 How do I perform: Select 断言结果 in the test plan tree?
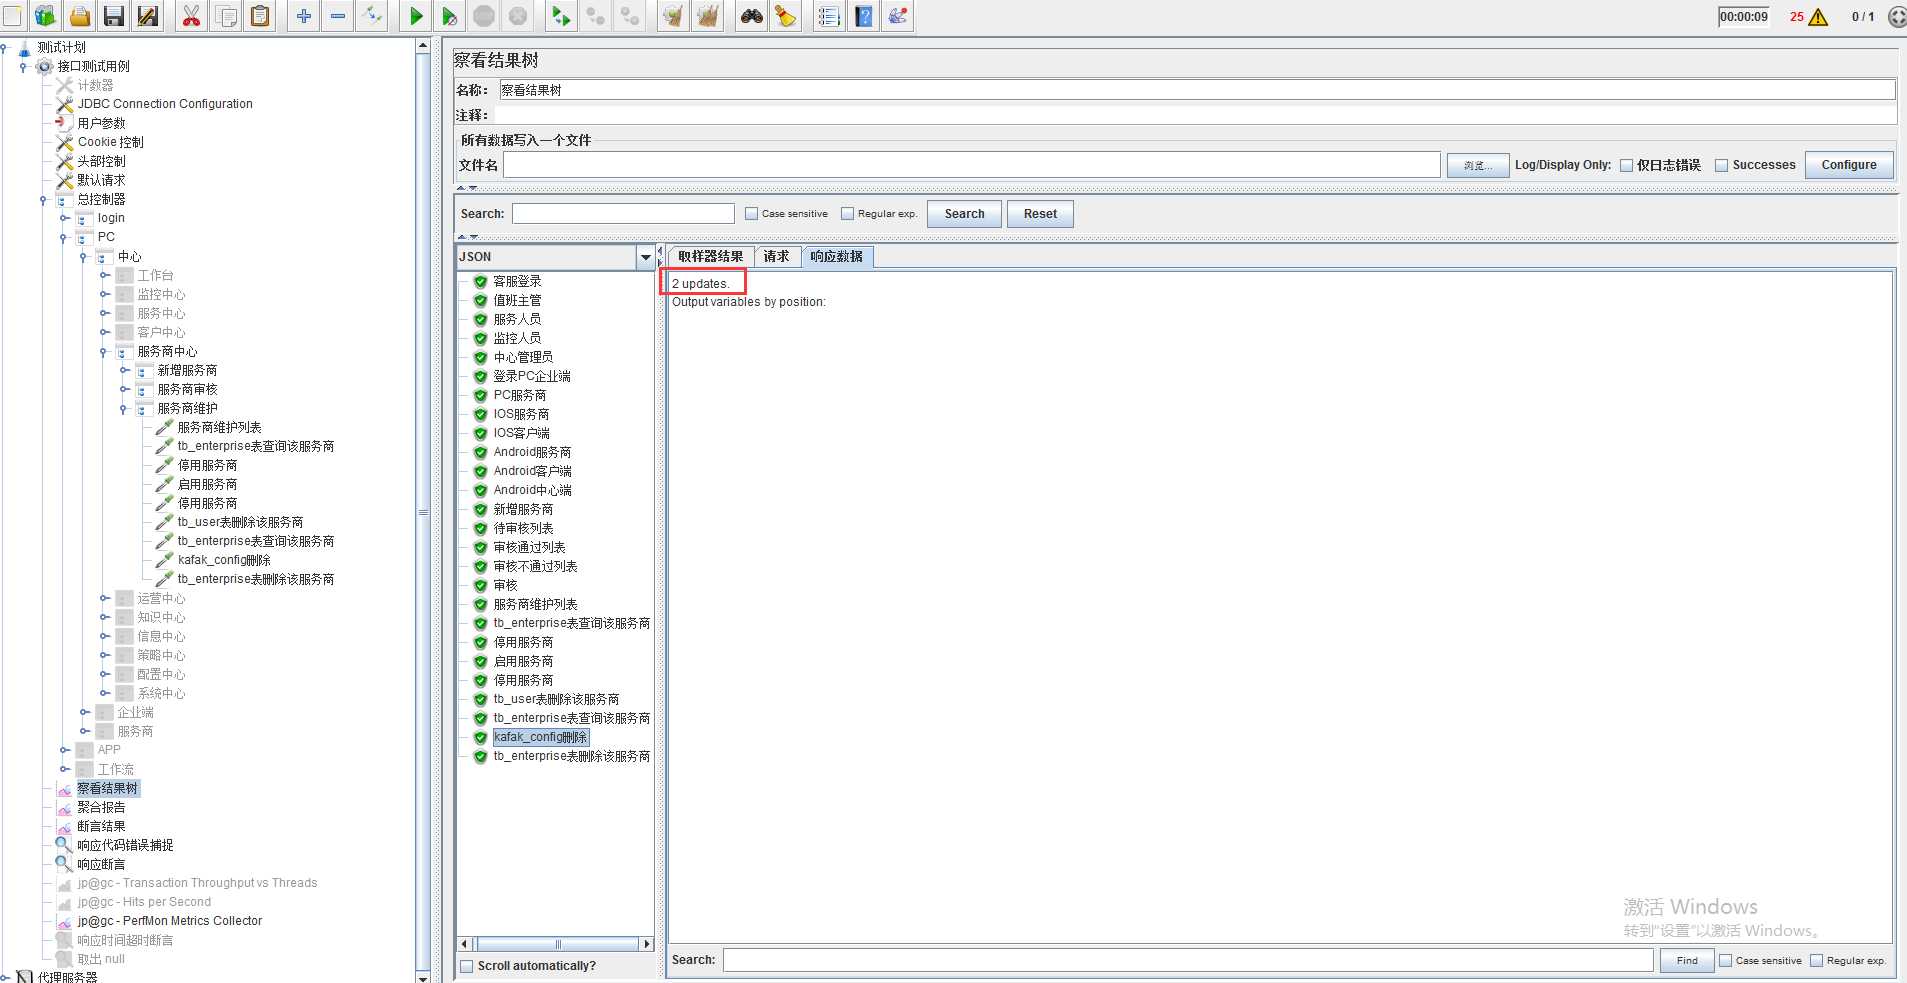click(x=101, y=826)
